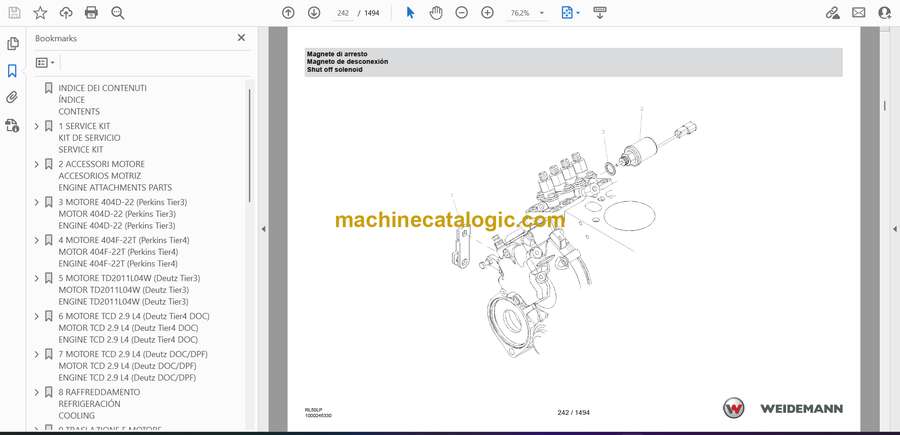The width and height of the screenshot is (900, 435).
Task: Open the security settings panel icon
Action: pyautogui.click(x=12, y=125)
